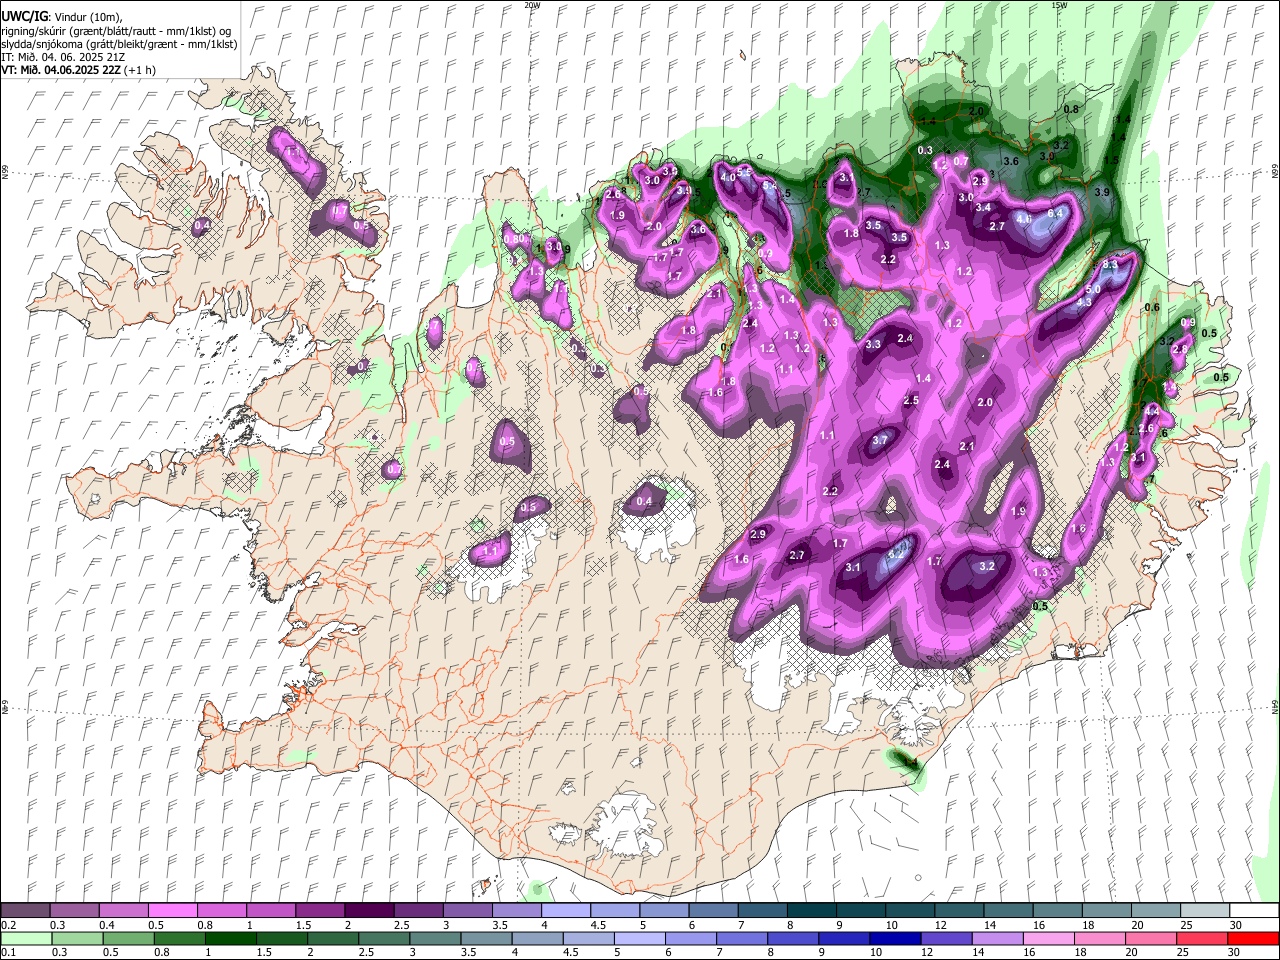The width and height of the screenshot is (1280, 960).
Task: Click the top-row snow swatch labeled 6
Action: 713,911
